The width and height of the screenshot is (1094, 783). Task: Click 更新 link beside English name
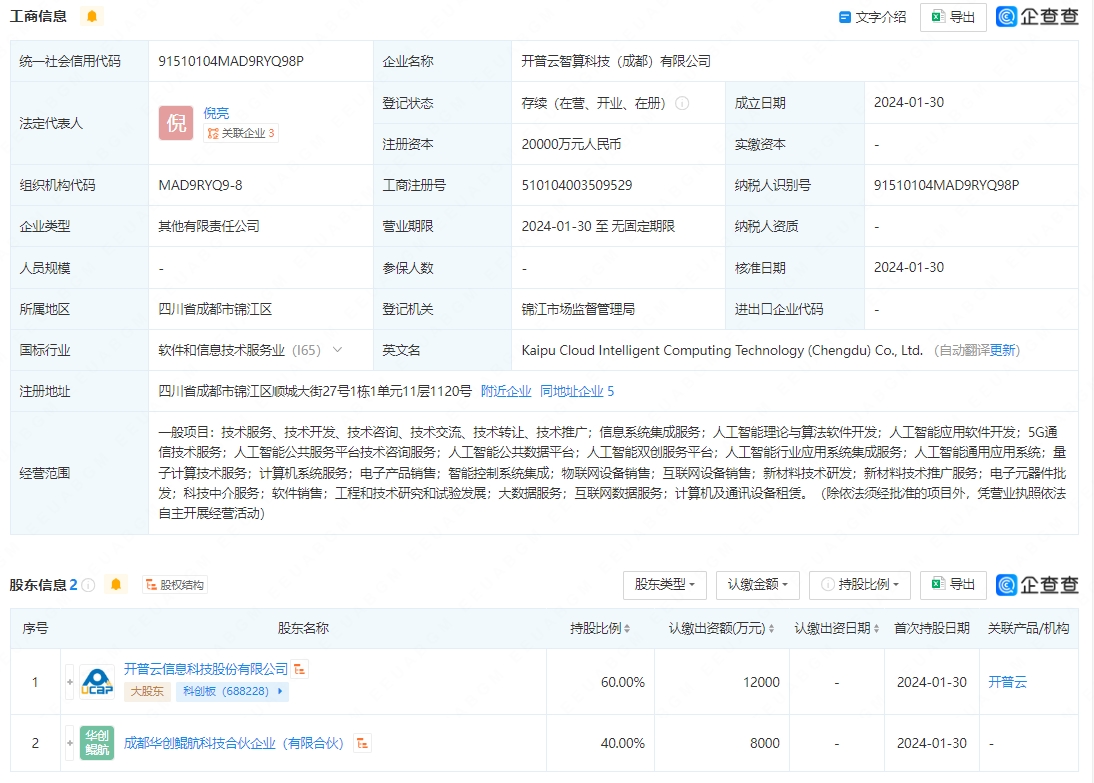point(1003,350)
